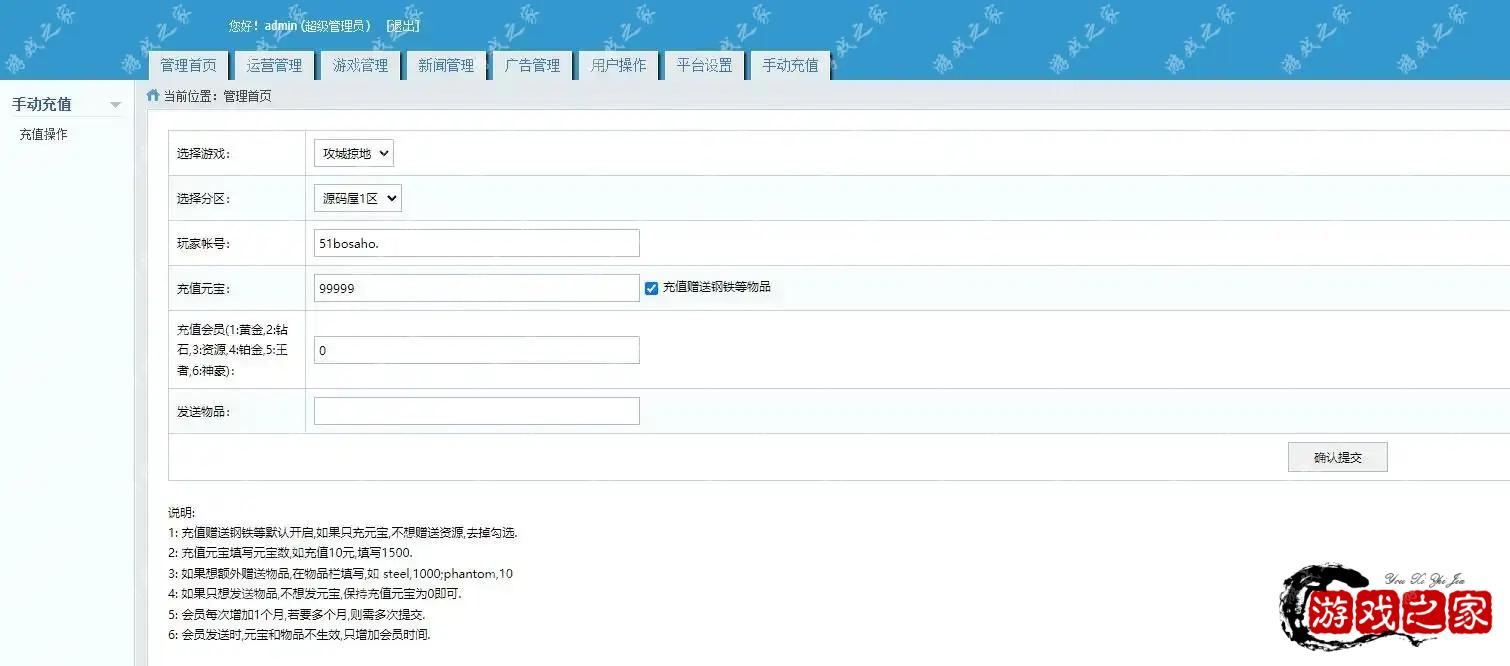
Task: Open the 选择分区 dropdown
Action: click(x=358, y=199)
